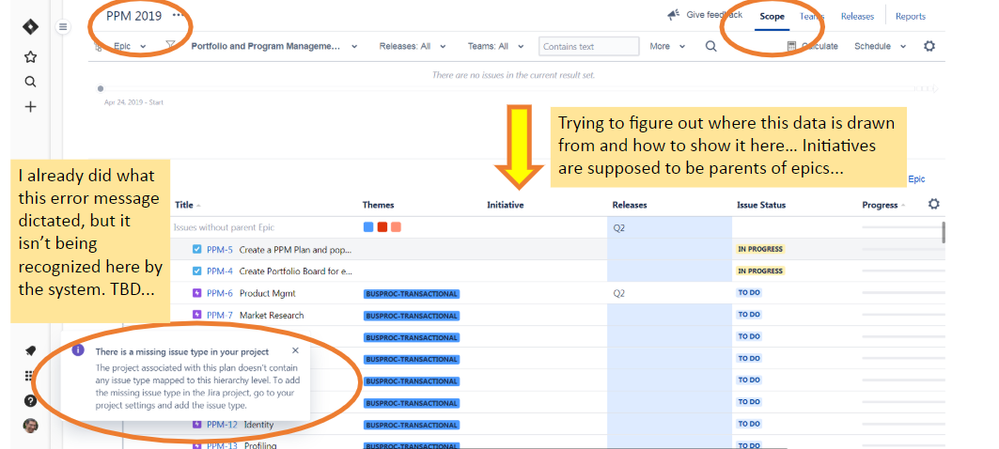Open Starred items in the sidebar

tap(30, 57)
